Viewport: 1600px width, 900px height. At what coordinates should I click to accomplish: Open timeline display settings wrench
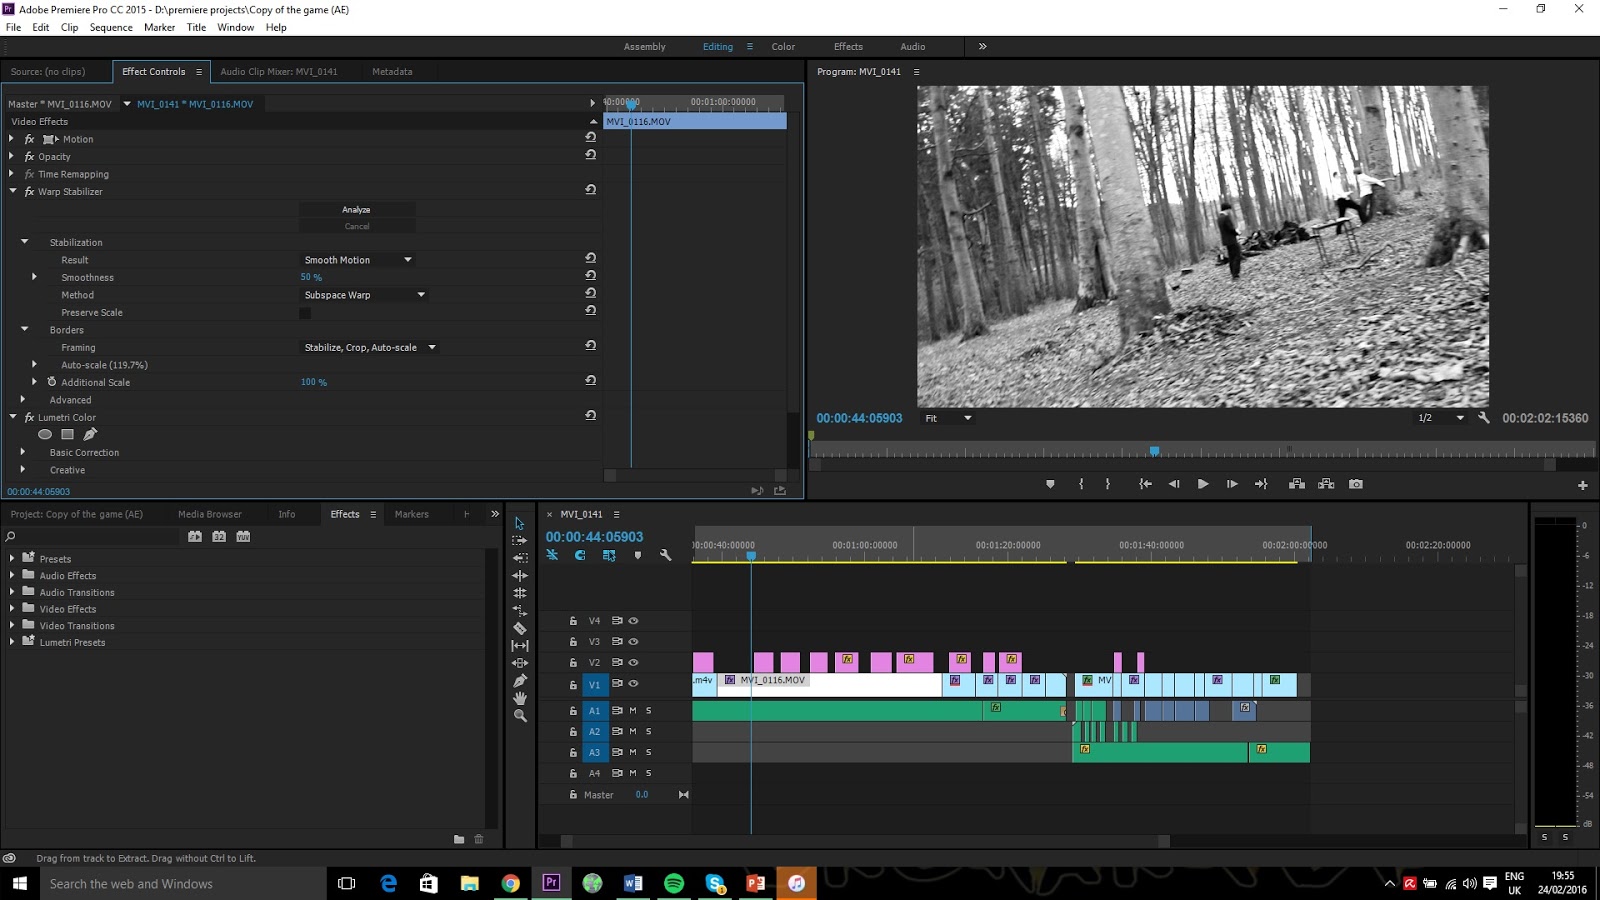point(666,555)
